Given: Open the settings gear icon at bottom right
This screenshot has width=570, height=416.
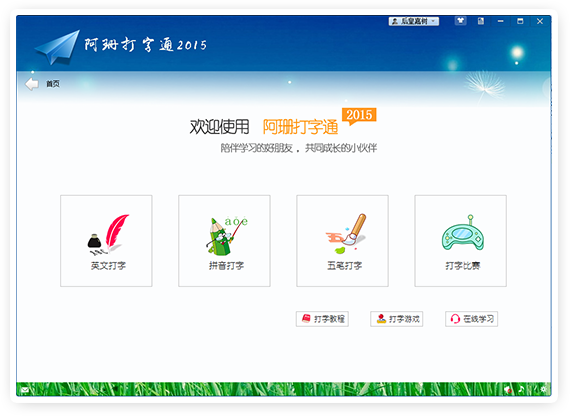Looking at the screenshot, I should [543, 389].
